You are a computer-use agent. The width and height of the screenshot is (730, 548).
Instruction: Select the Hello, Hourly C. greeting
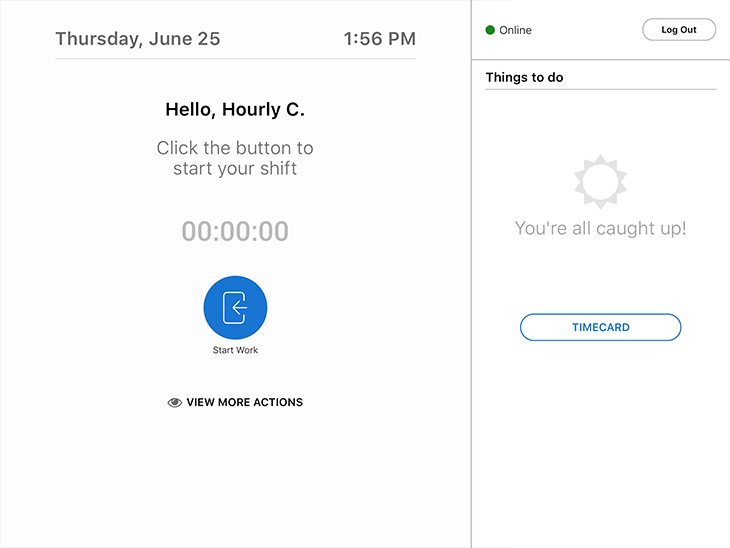click(x=235, y=110)
